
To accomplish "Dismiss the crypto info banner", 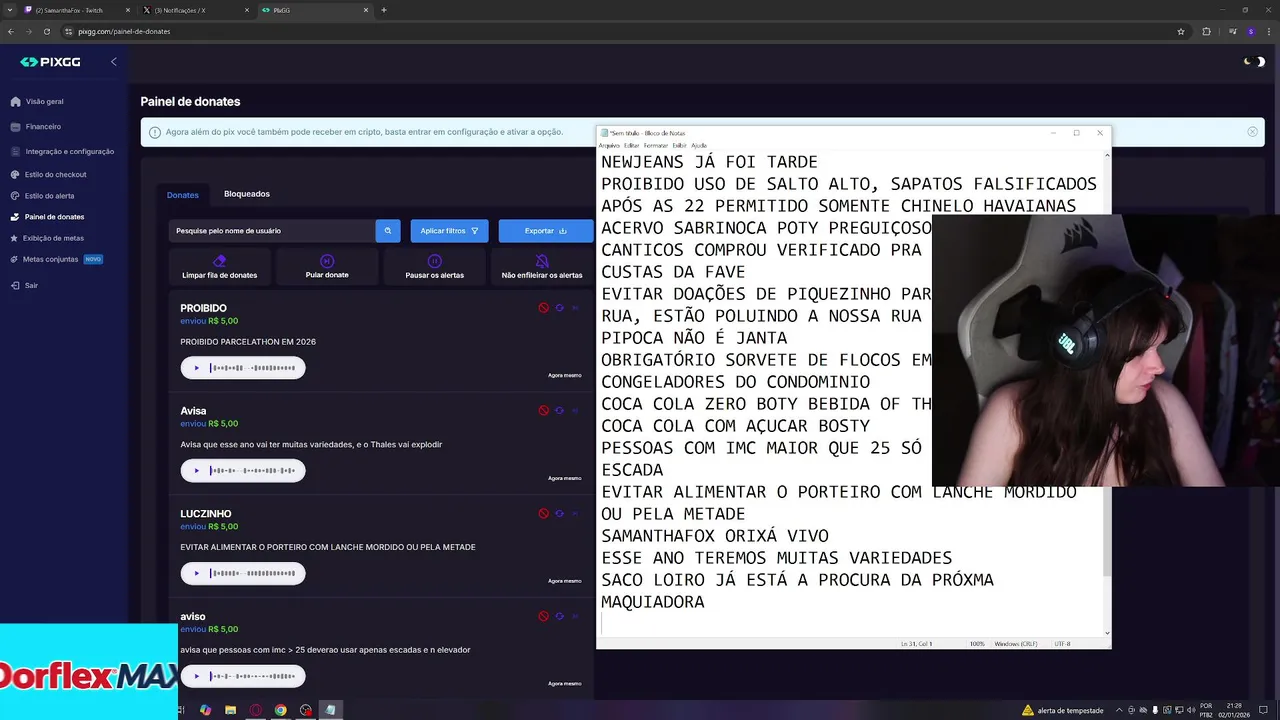I will (x=1252, y=132).
